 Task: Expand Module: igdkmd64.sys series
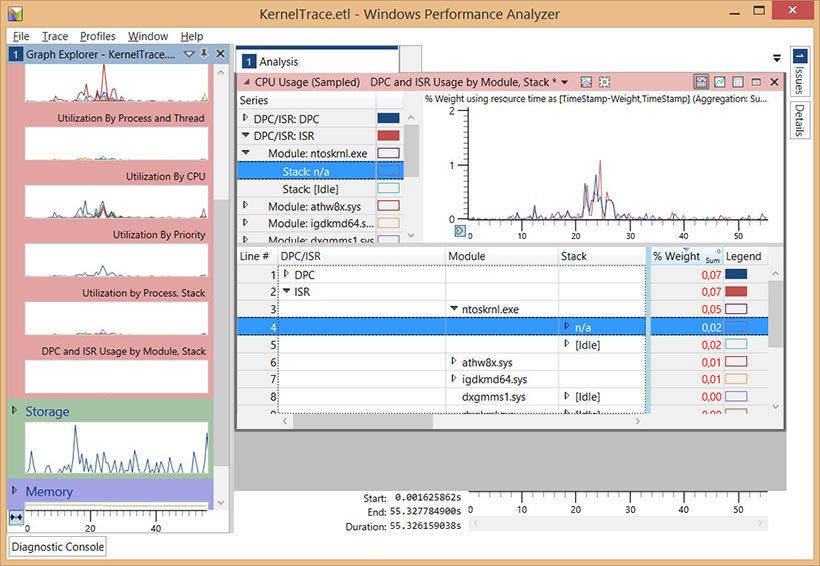tap(245, 222)
